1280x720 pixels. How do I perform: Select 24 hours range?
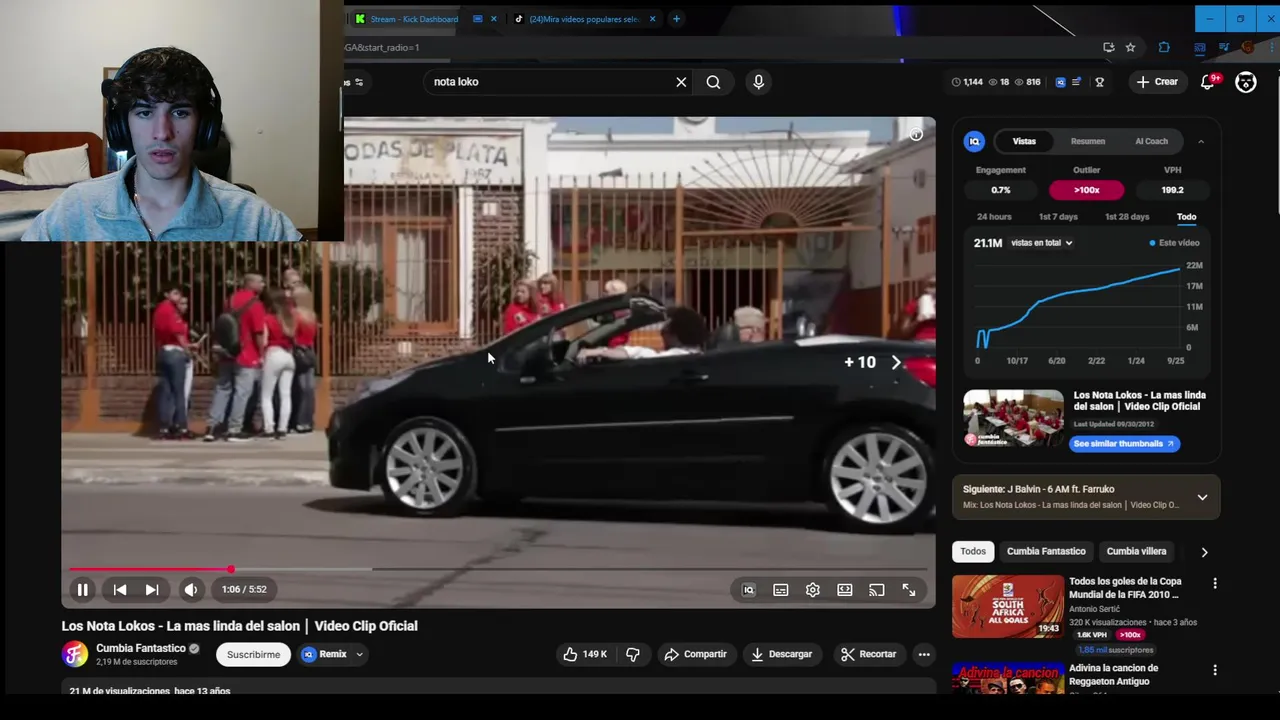coord(994,217)
